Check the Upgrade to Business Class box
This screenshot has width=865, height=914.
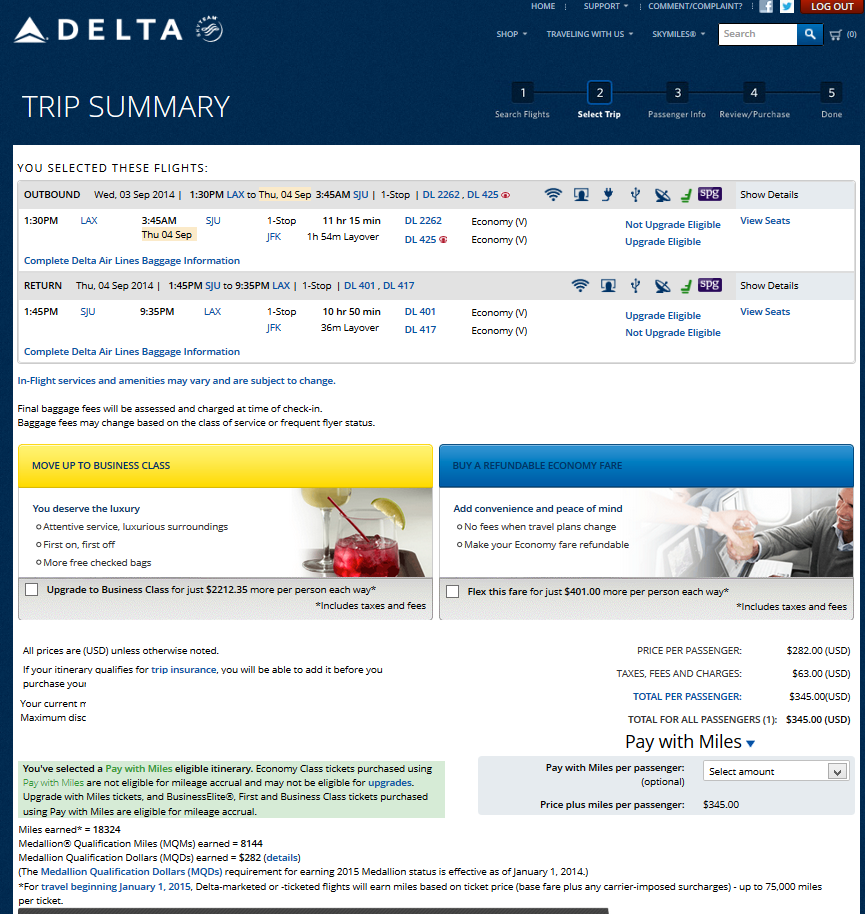click(33, 590)
